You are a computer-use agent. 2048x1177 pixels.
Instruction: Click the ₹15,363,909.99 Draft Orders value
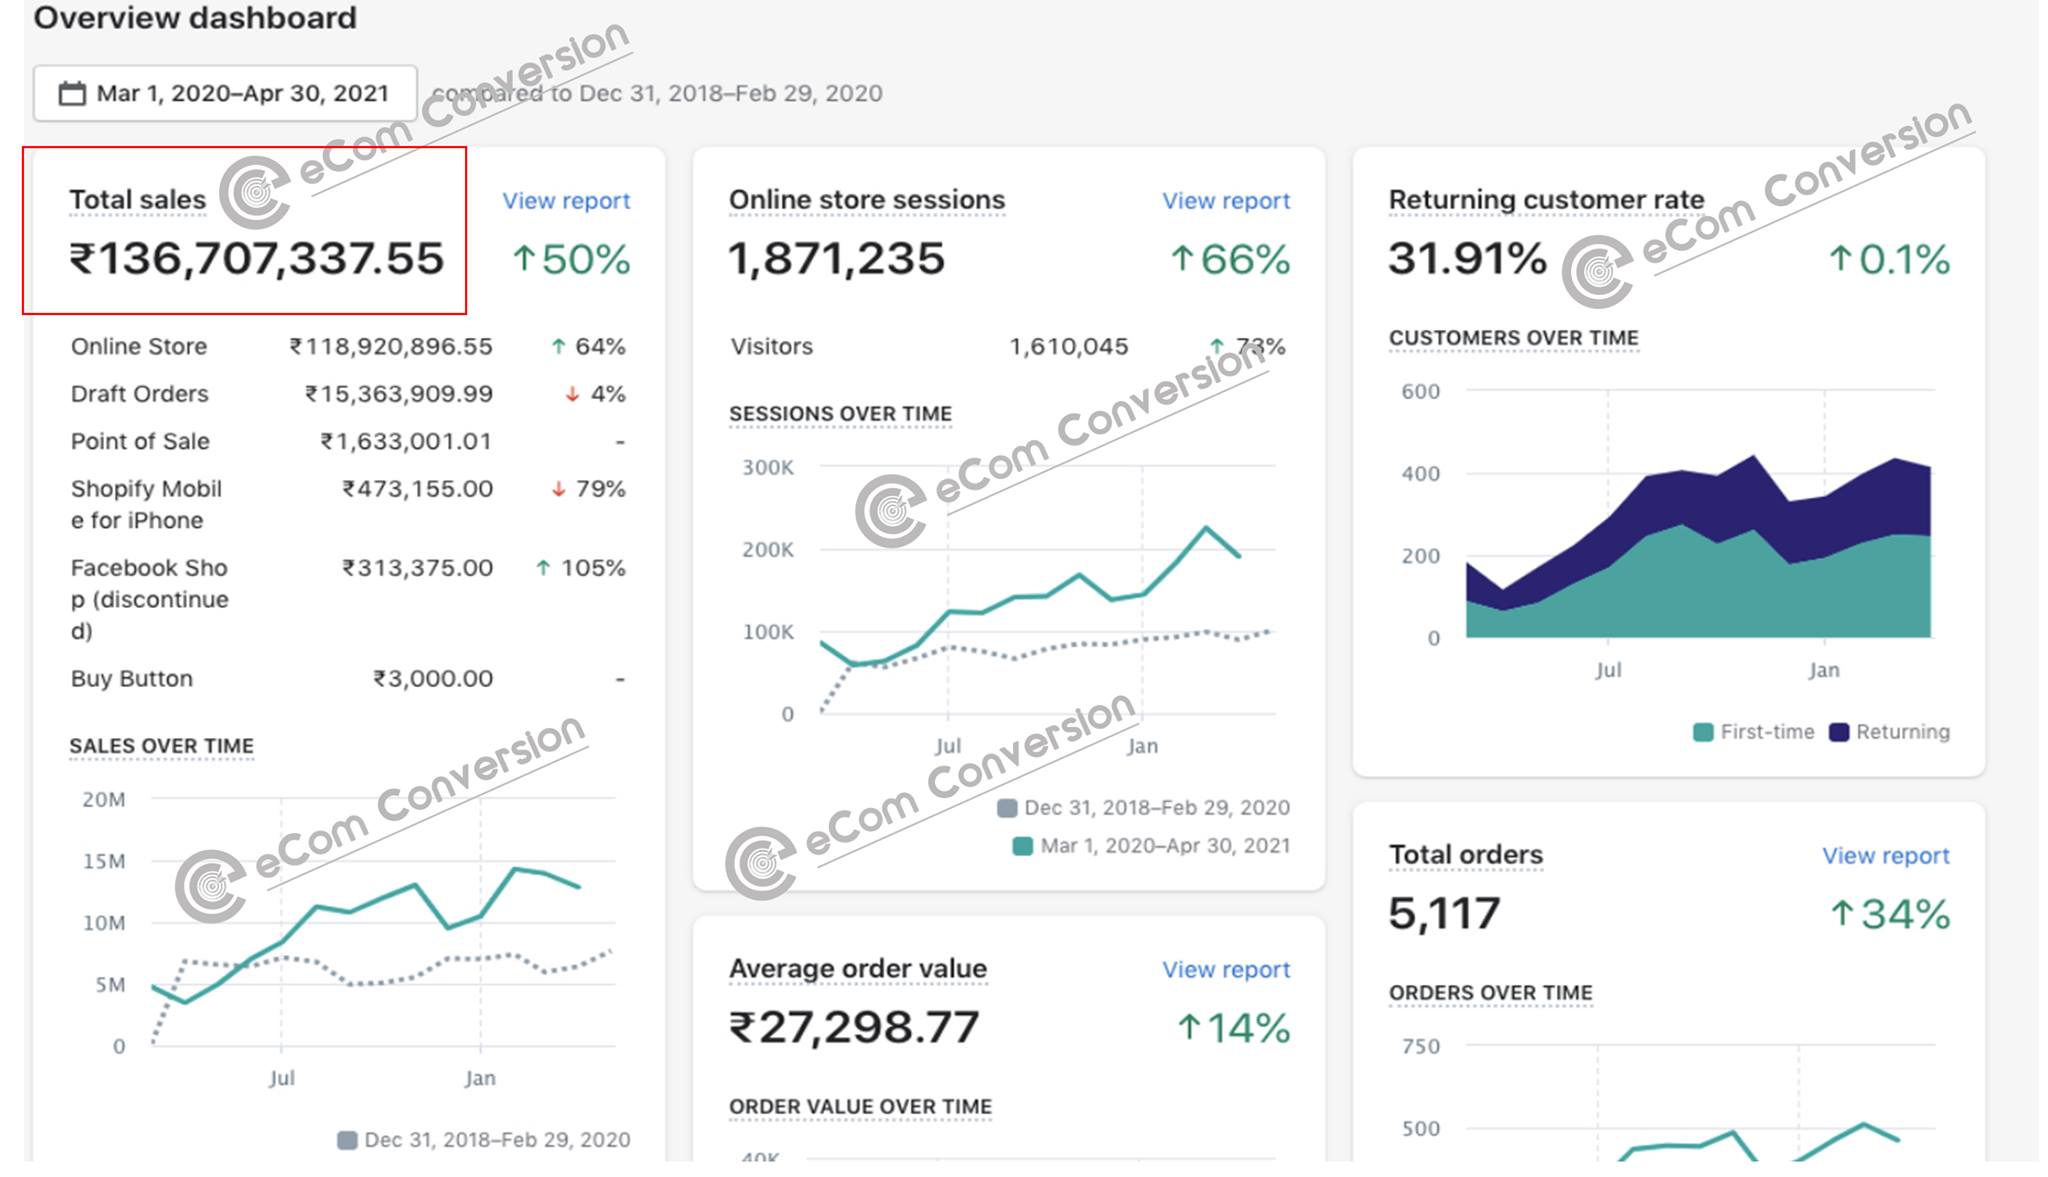click(x=399, y=394)
